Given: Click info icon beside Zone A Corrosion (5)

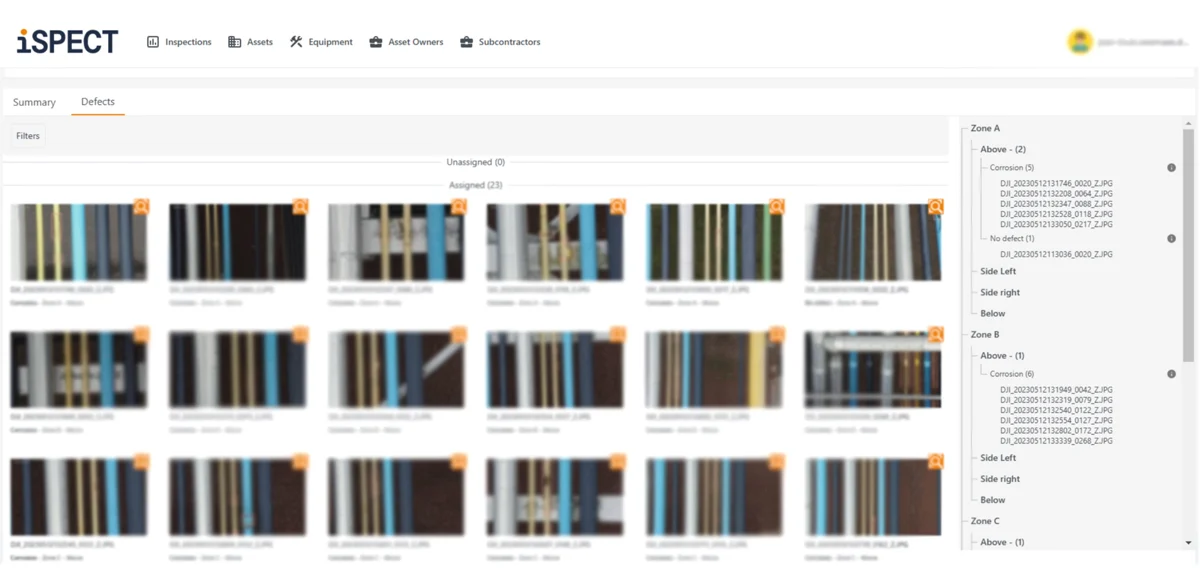Looking at the screenshot, I should tap(1171, 168).
